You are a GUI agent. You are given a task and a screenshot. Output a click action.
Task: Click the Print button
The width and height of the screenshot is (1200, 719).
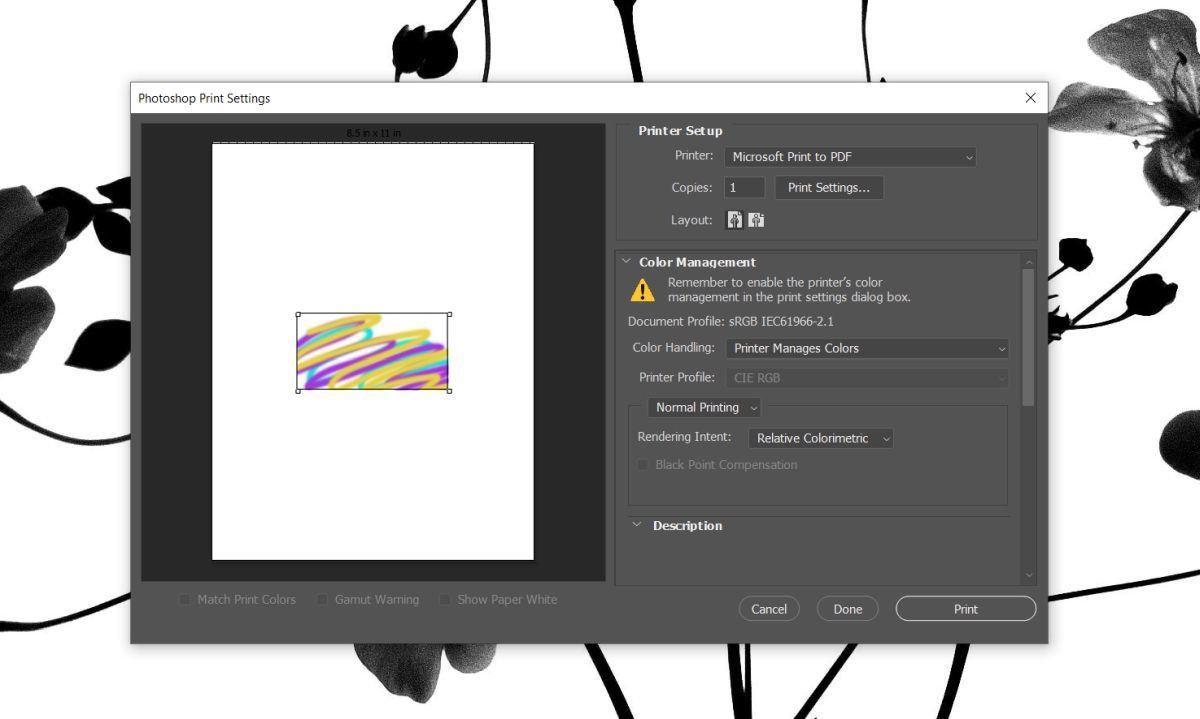click(964, 608)
